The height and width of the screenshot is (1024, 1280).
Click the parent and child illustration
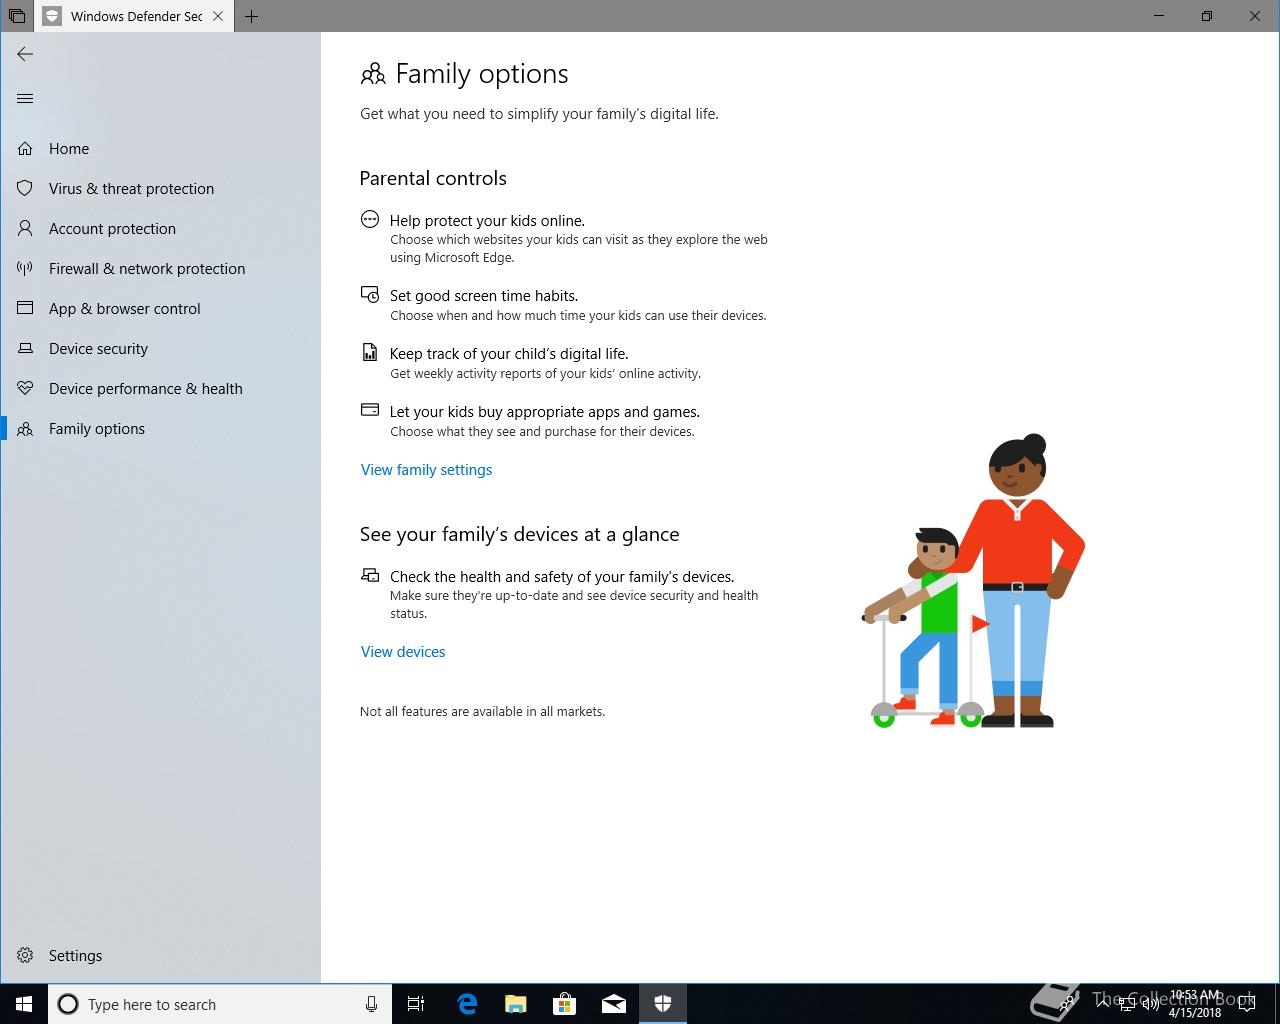click(x=973, y=581)
